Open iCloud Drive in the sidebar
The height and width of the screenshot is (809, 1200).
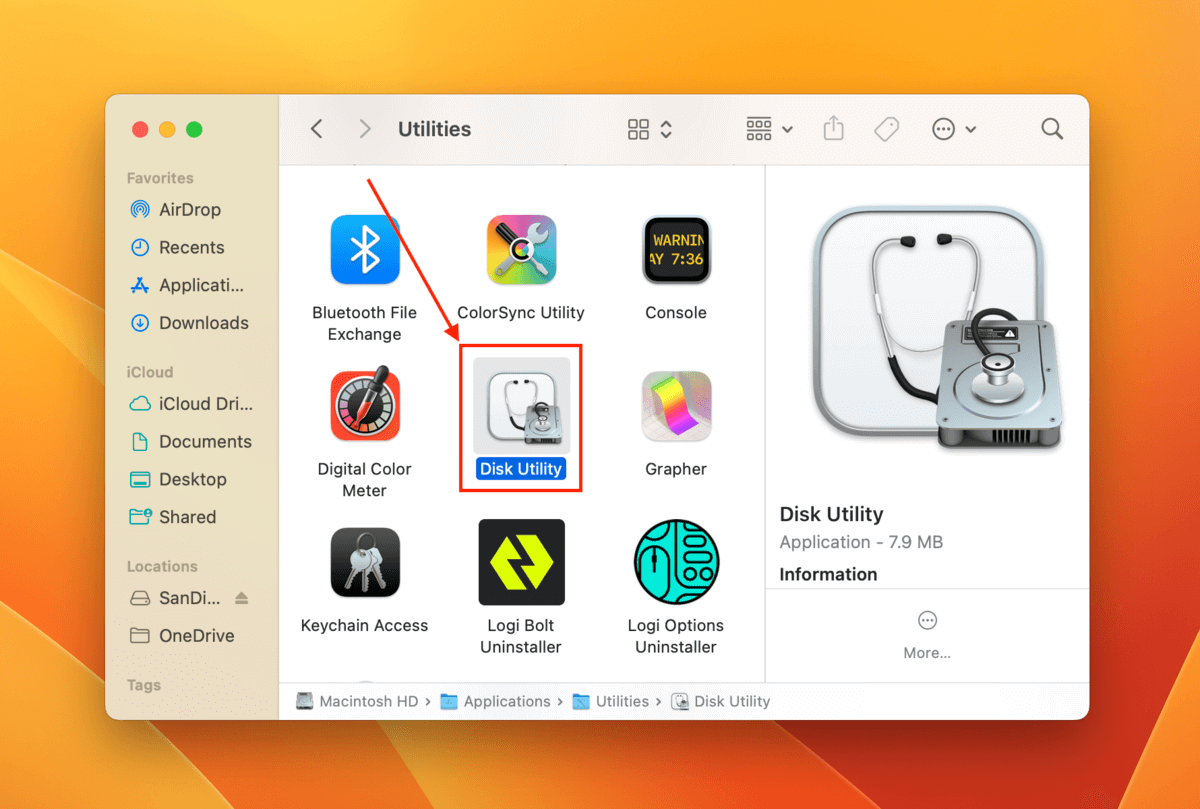point(192,404)
